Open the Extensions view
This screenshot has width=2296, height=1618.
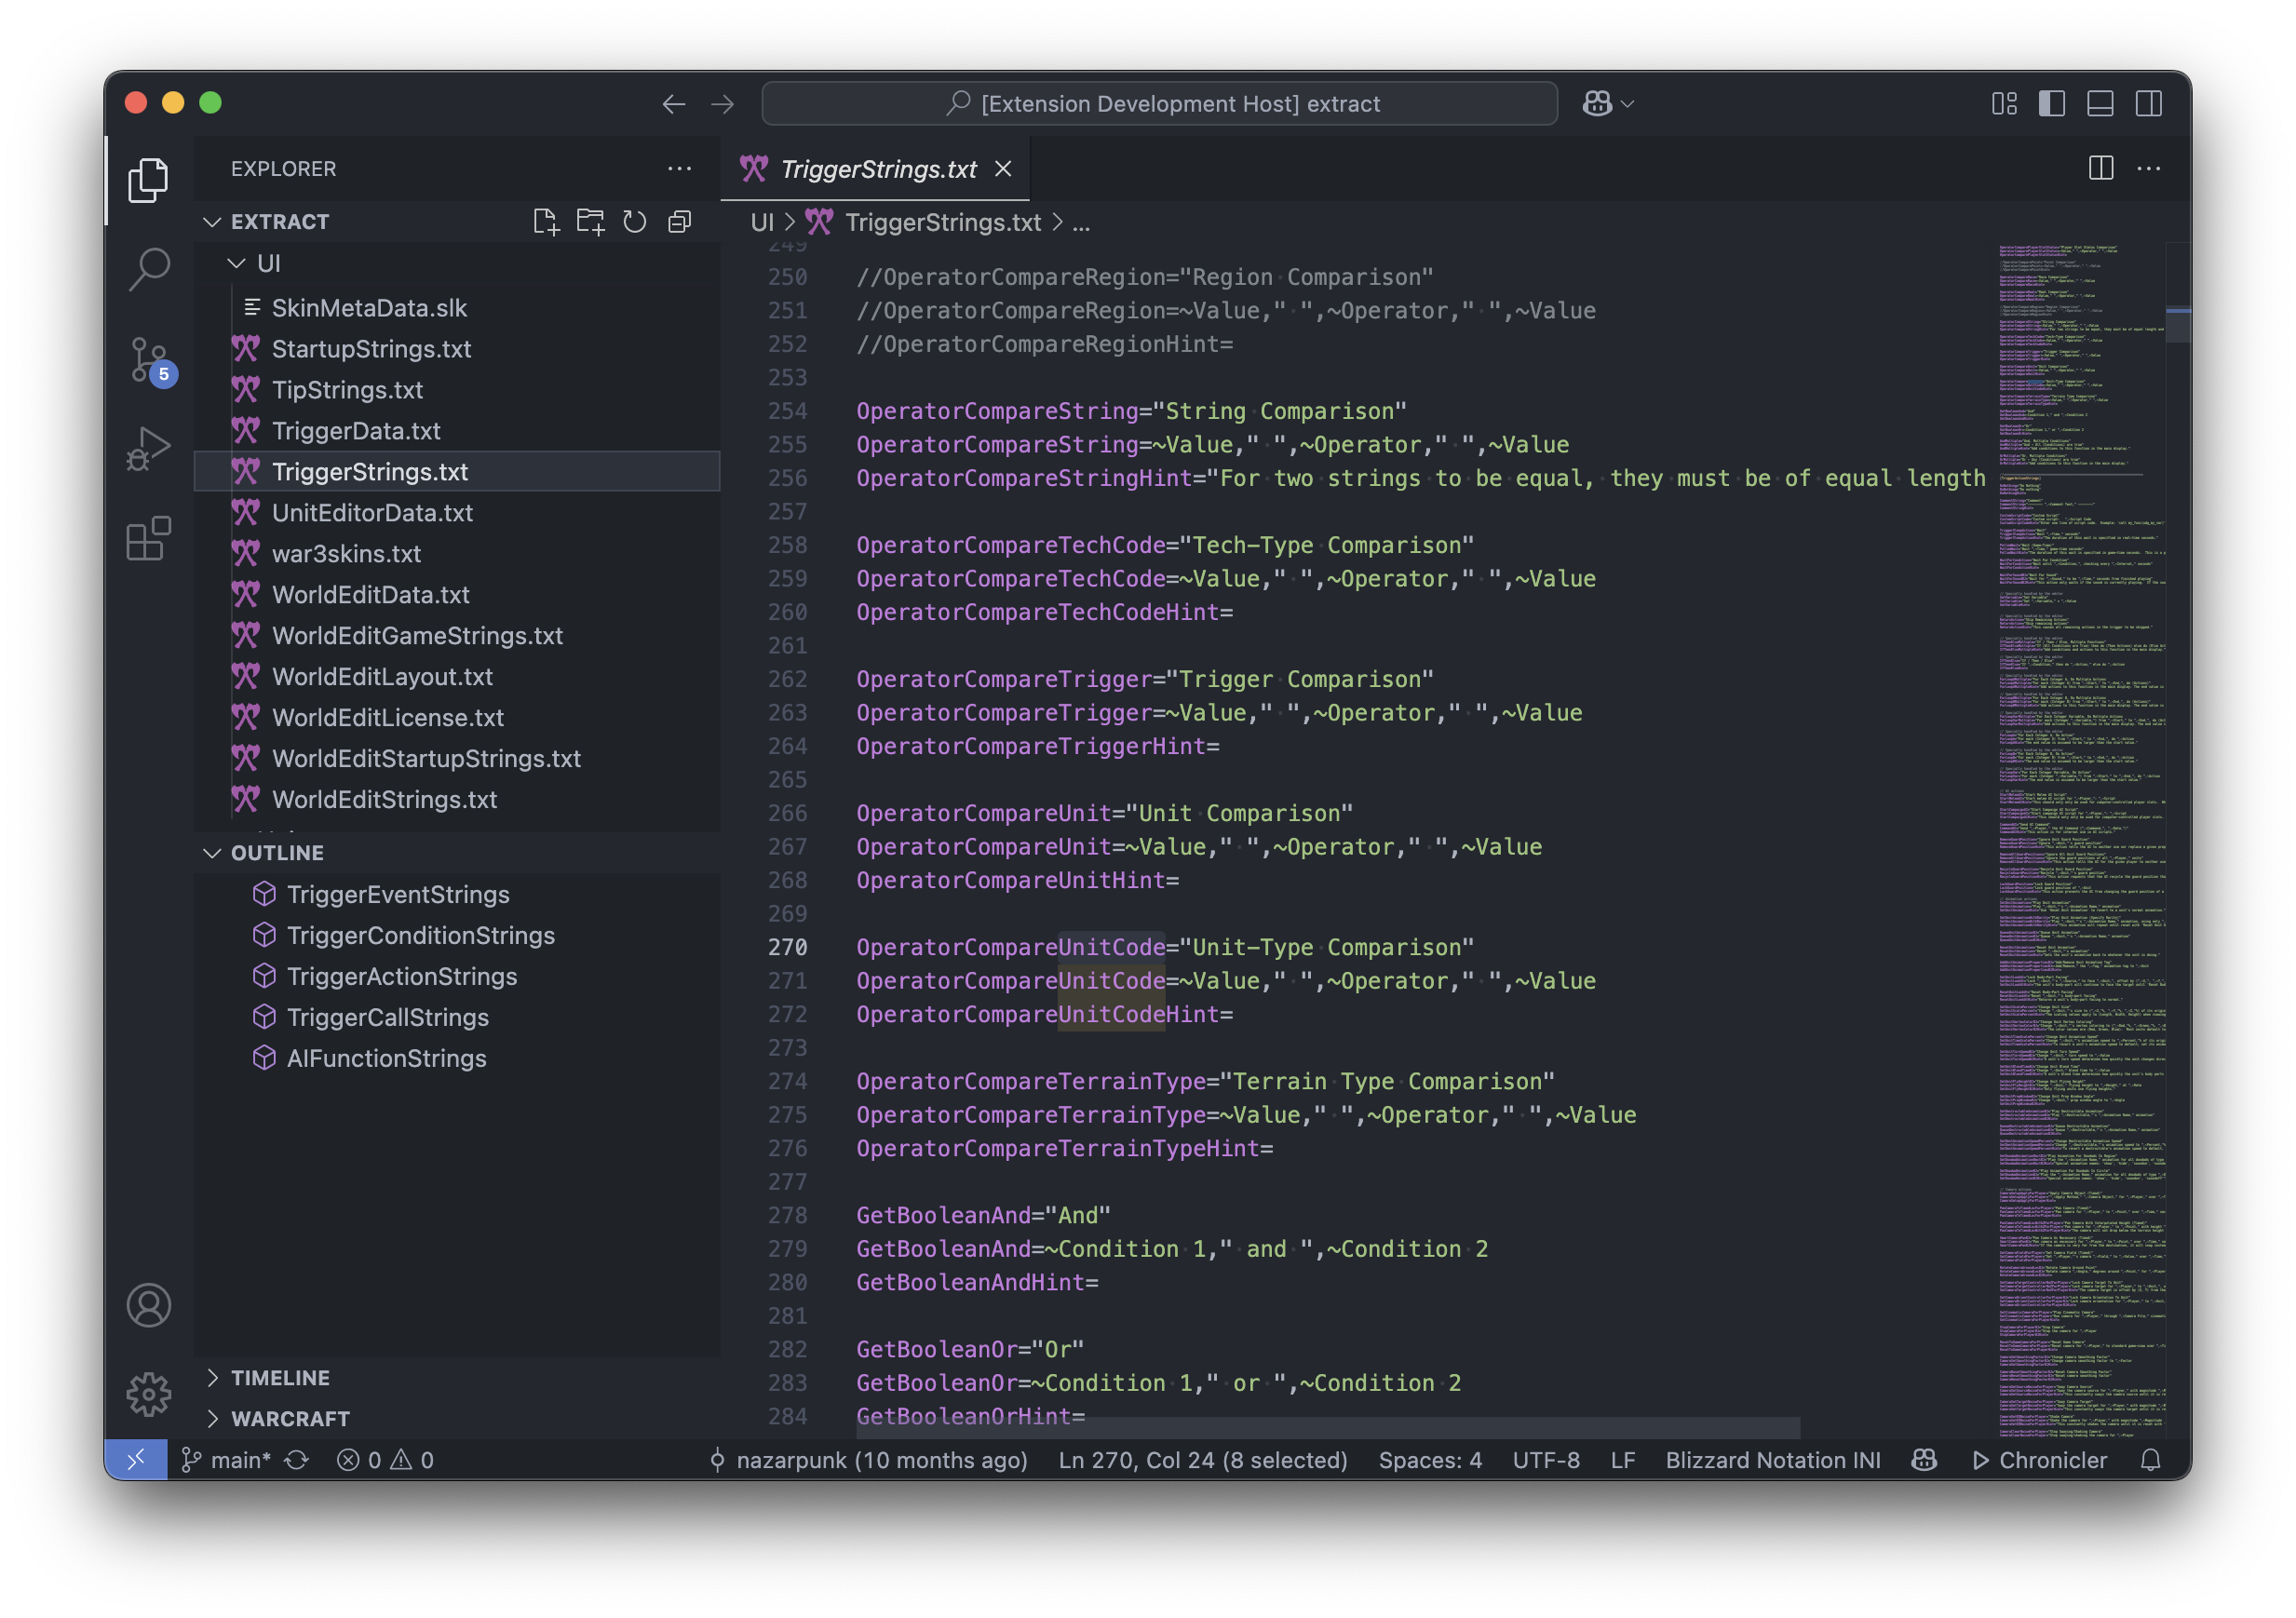[x=149, y=539]
